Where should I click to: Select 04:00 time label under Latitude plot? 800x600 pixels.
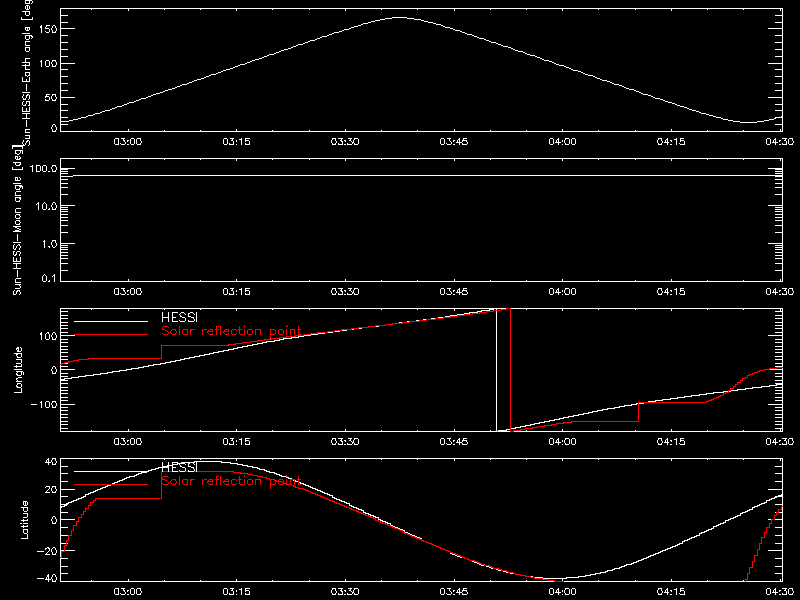click(x=562, y=591)
